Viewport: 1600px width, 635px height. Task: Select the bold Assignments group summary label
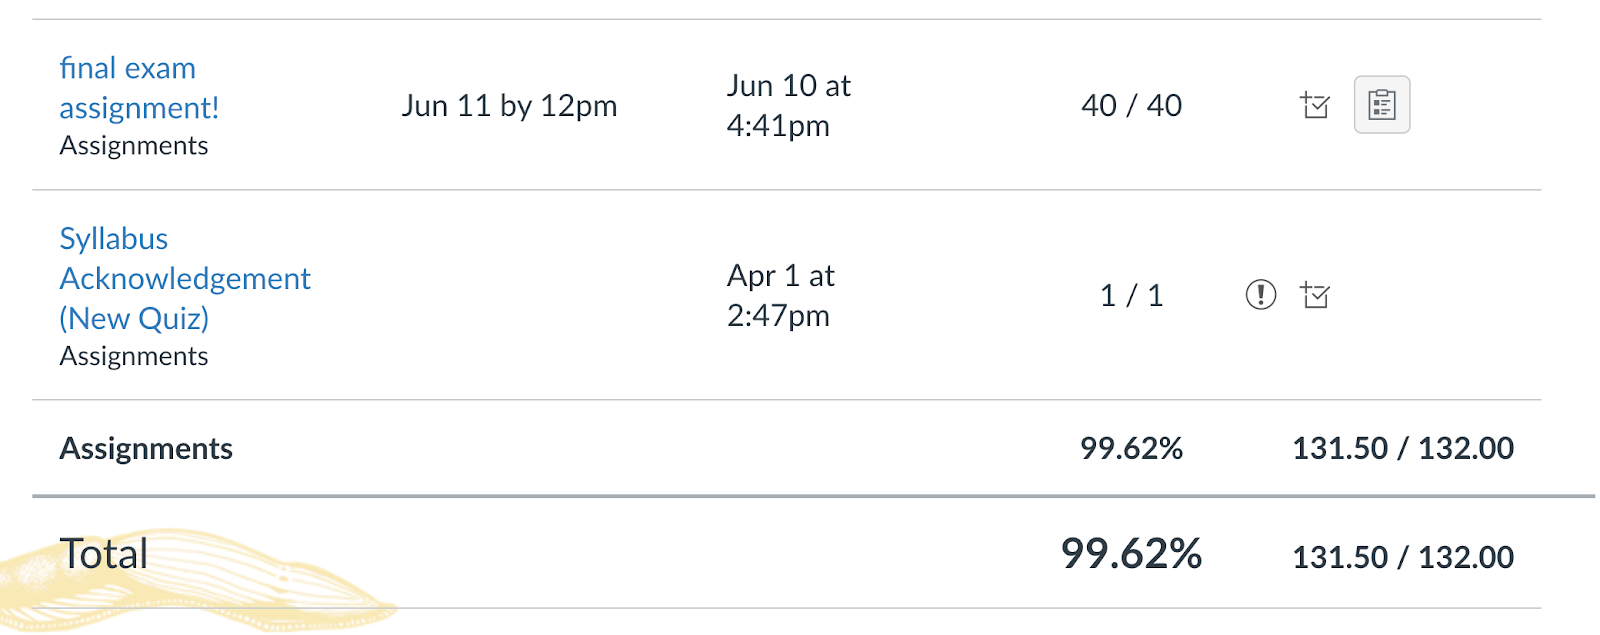pyautogui.click(x=146, y=449)
